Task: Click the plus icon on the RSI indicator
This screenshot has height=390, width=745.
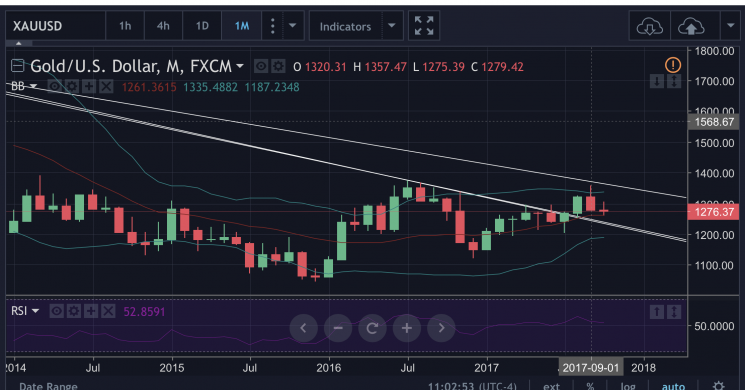Action: coord(91,311)
